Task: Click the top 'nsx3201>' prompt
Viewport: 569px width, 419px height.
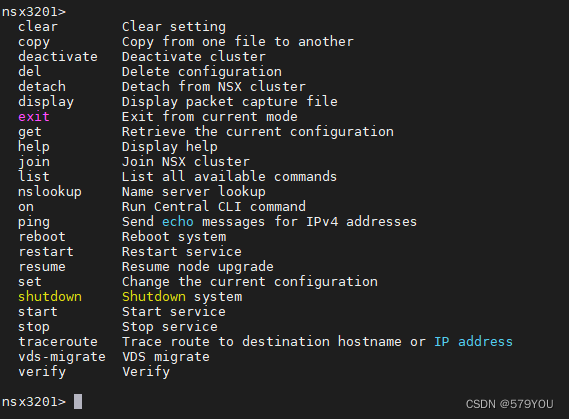Action: coord(34,12)
